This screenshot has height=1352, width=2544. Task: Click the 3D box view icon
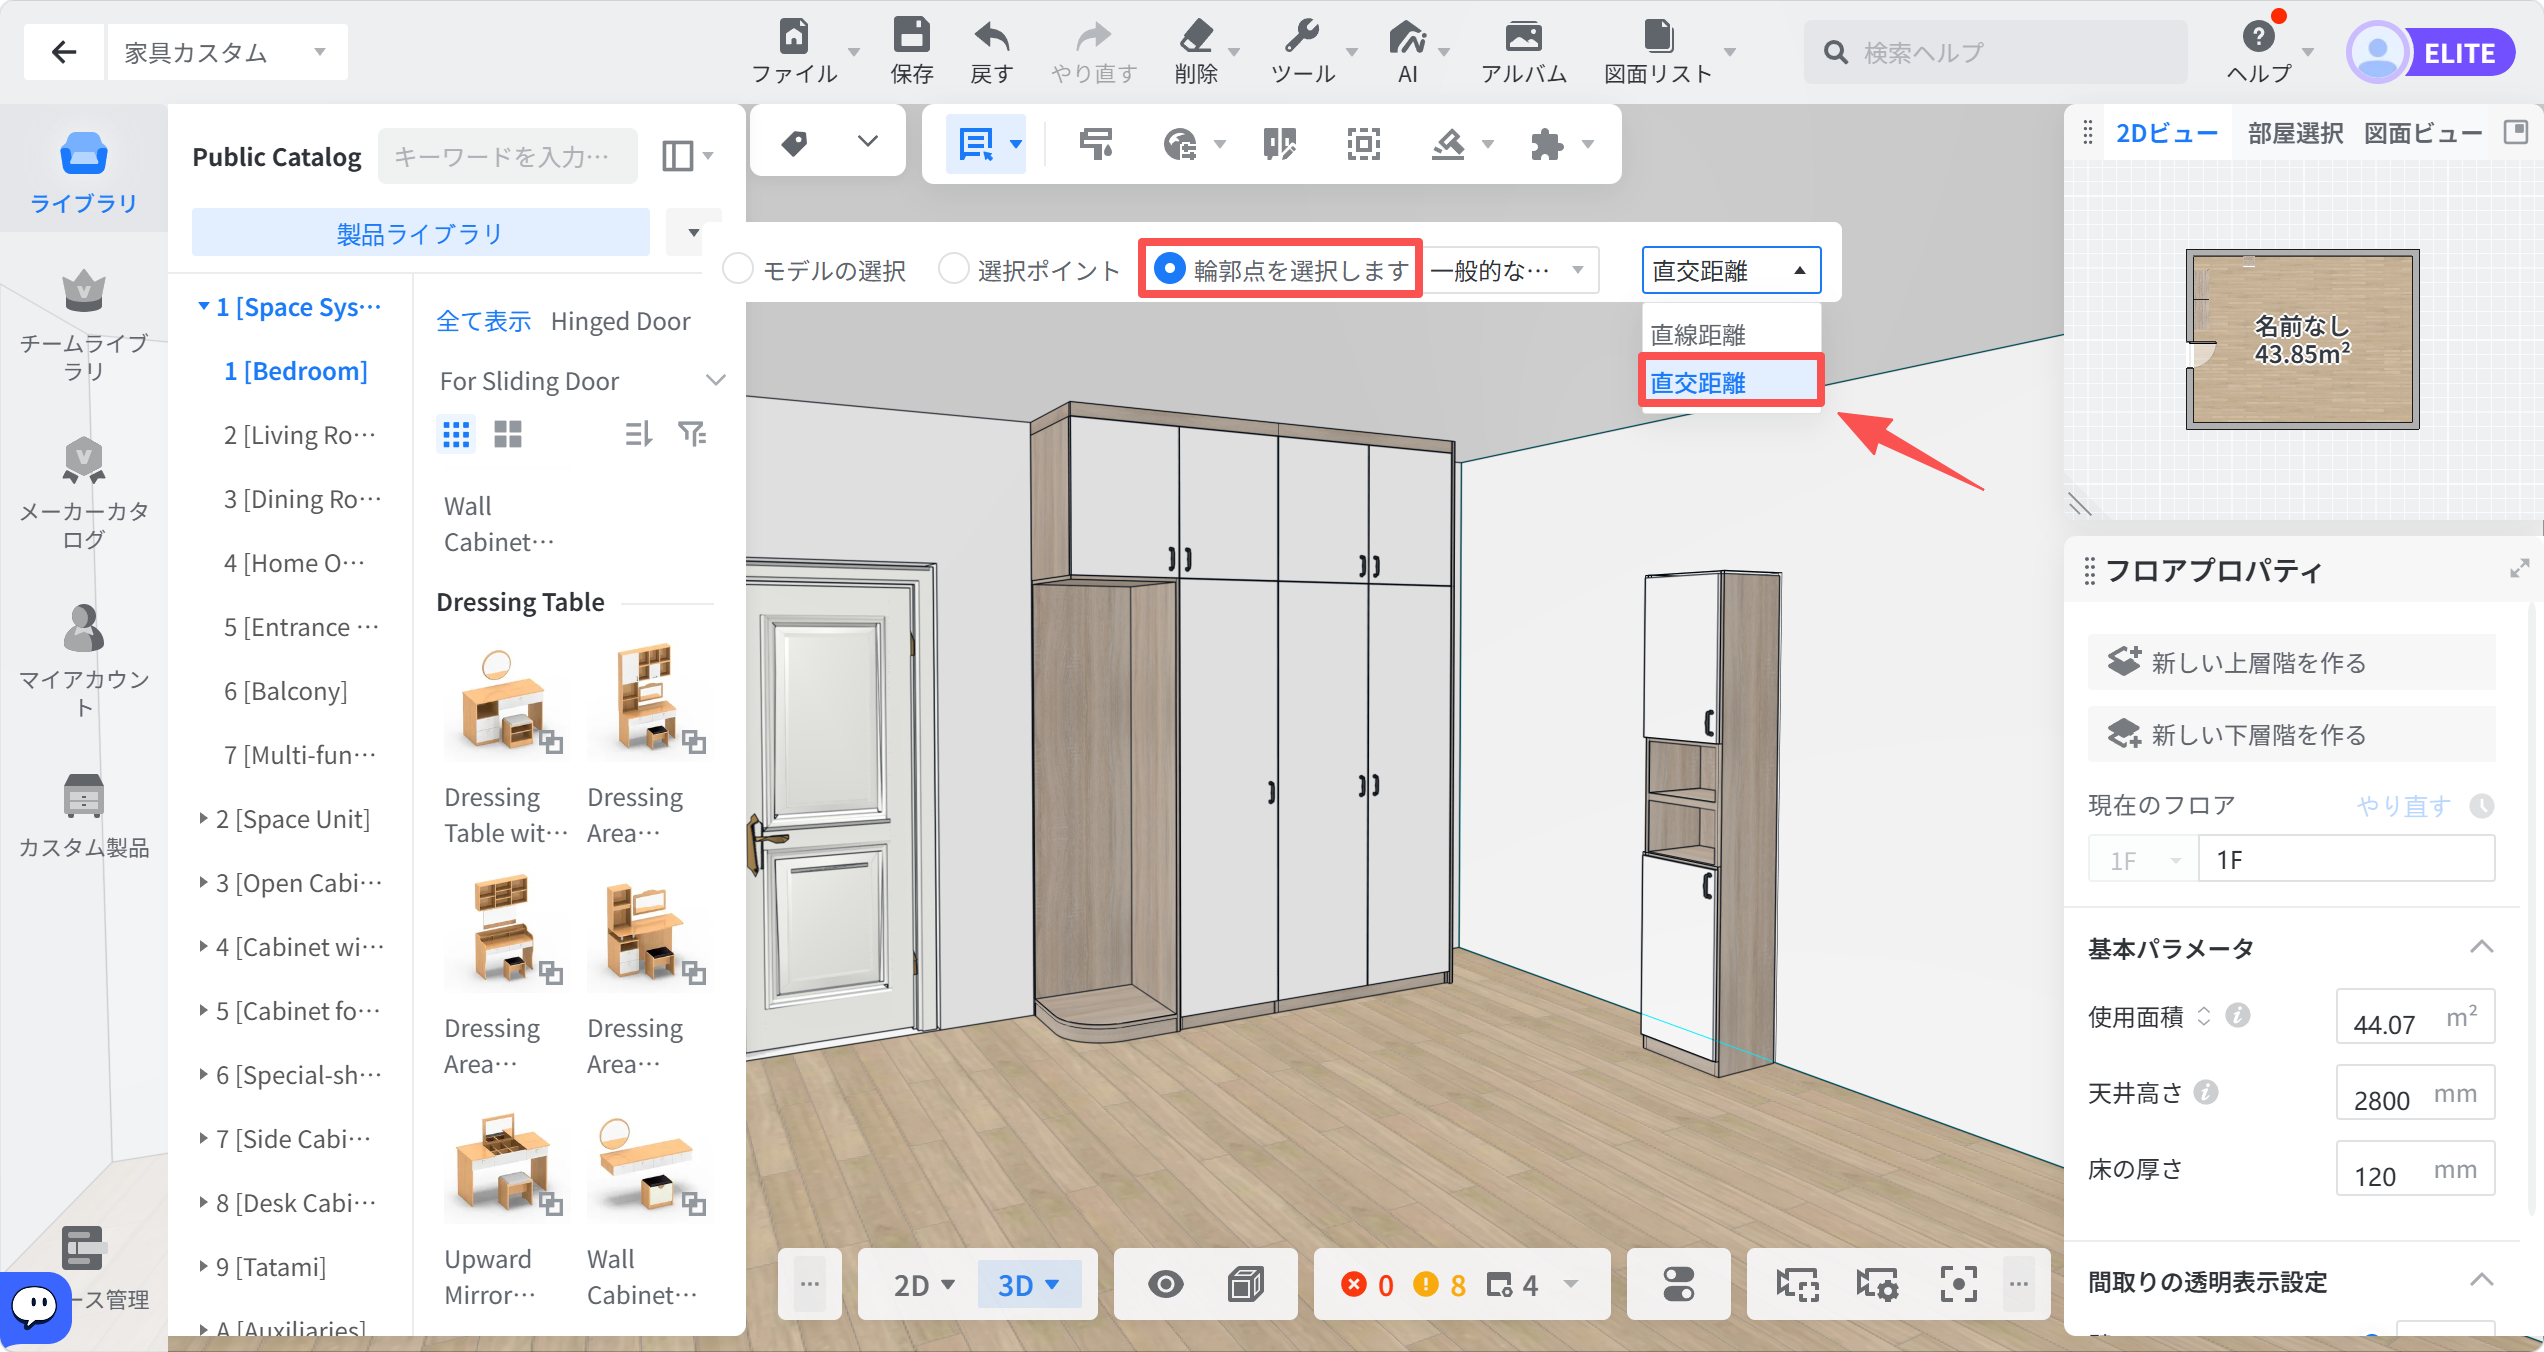pos(1245,1284)
